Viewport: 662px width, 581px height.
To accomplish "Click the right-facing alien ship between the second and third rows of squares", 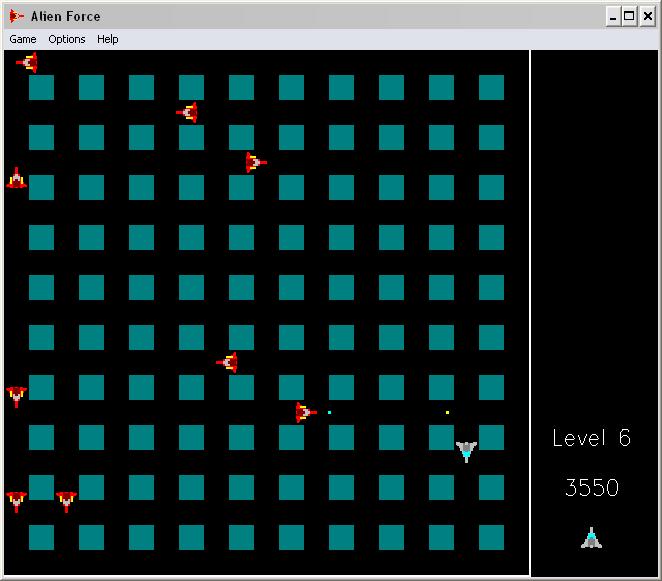I will (256, 162).
